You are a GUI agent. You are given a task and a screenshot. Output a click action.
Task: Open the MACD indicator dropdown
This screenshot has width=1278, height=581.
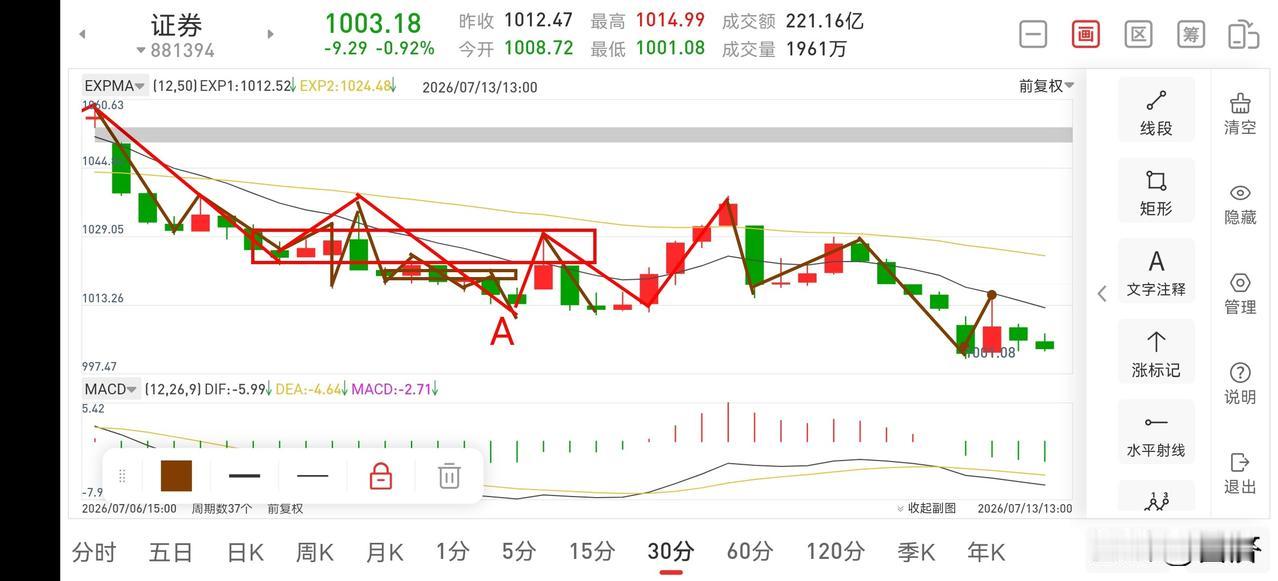click(110, 389)
